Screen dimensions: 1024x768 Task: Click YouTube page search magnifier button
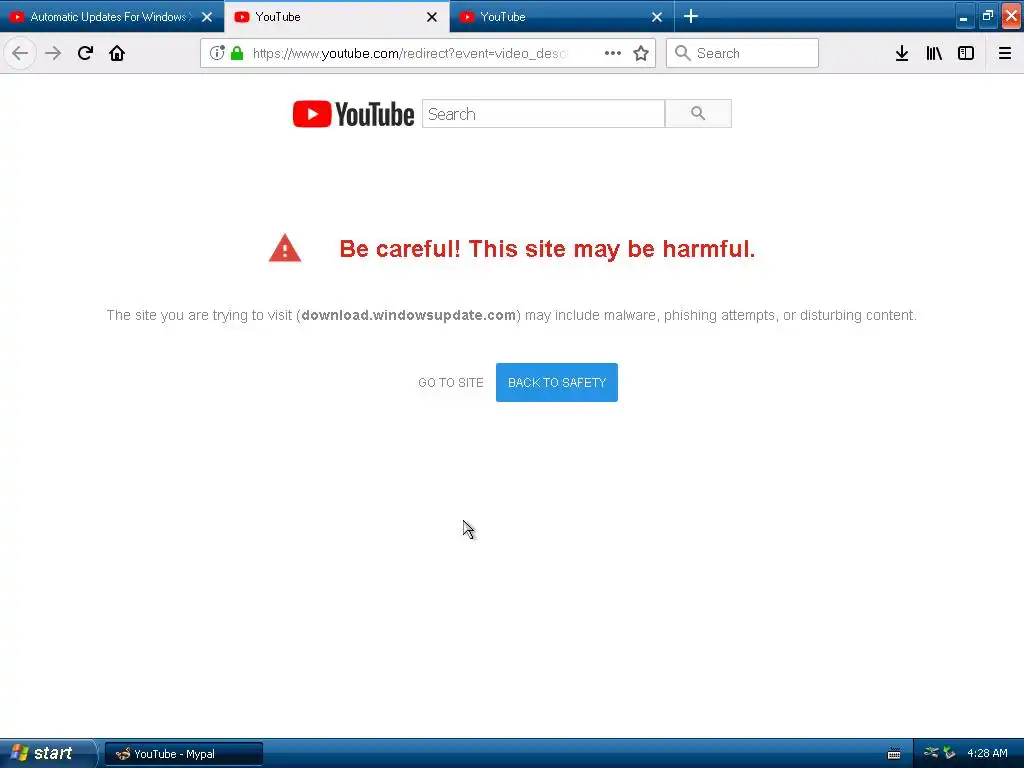pyautogui.click(x=698, y=114)
